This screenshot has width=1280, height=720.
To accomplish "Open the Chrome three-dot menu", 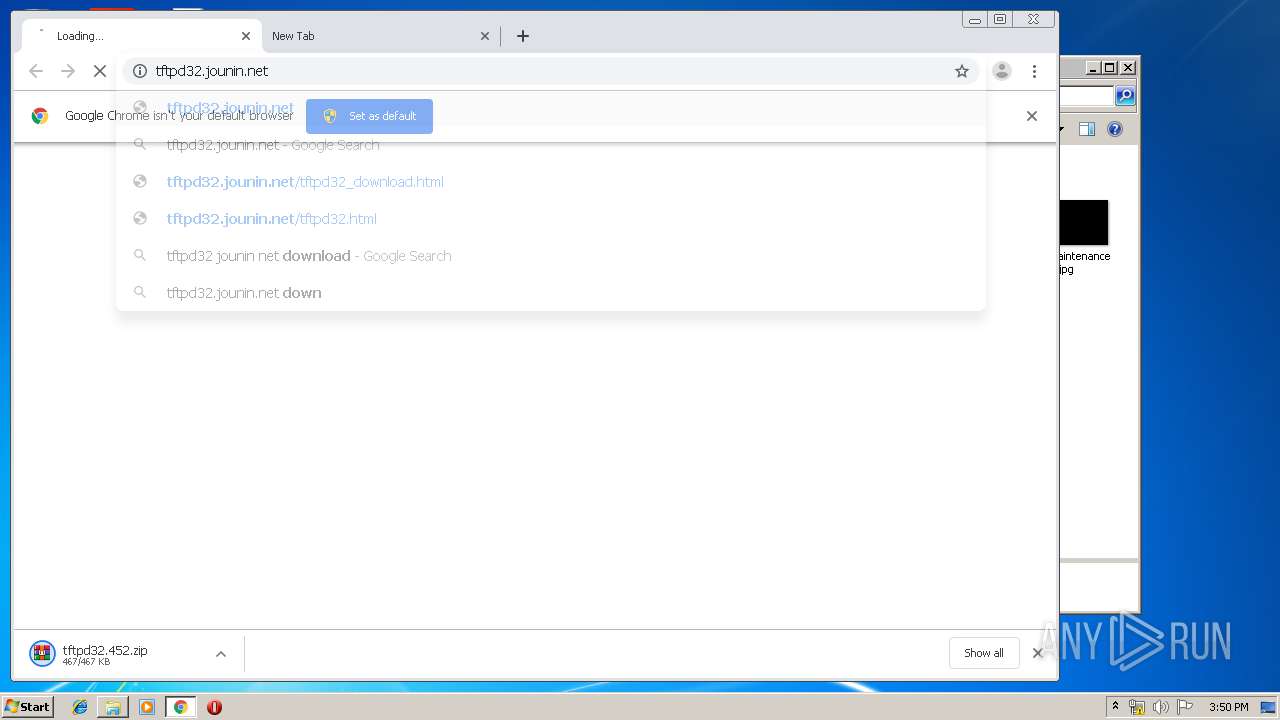I will (x=1034, y=71).
